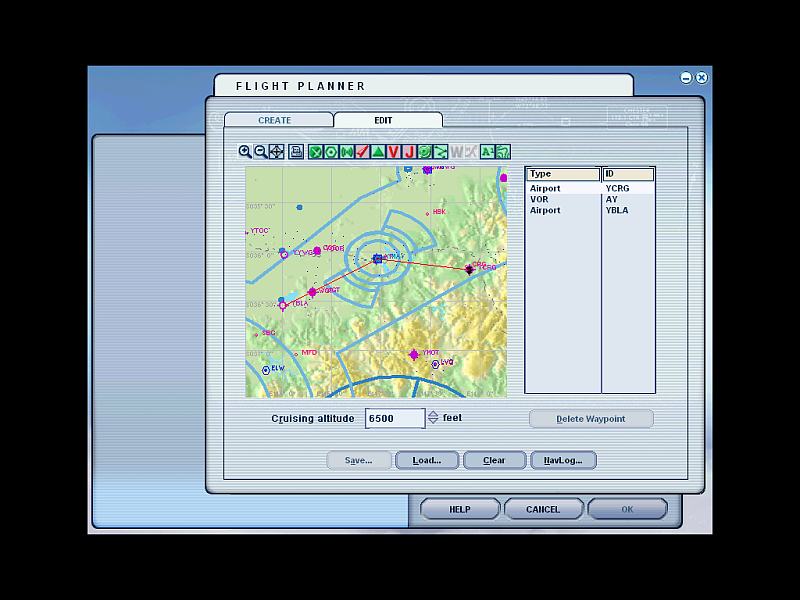The image size is (800, 600).
Task: Open the NavLog...
Action: [x=563, y=460]
